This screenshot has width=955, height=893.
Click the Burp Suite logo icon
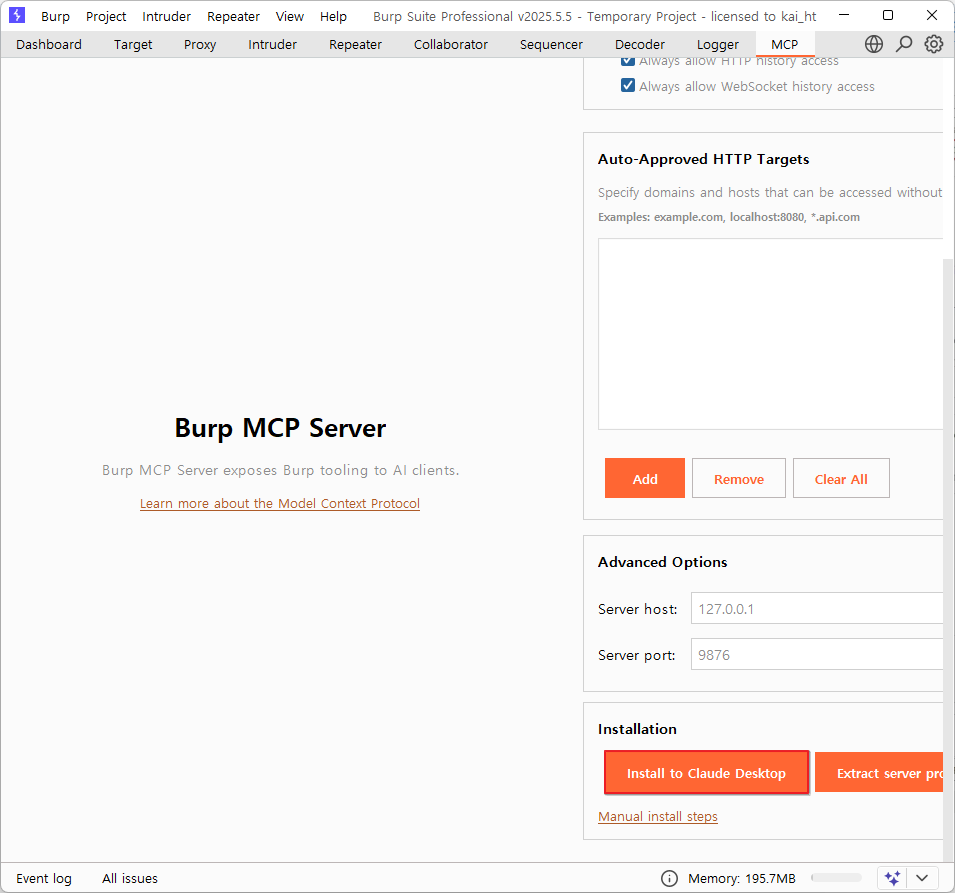click(x=17, y=15)
